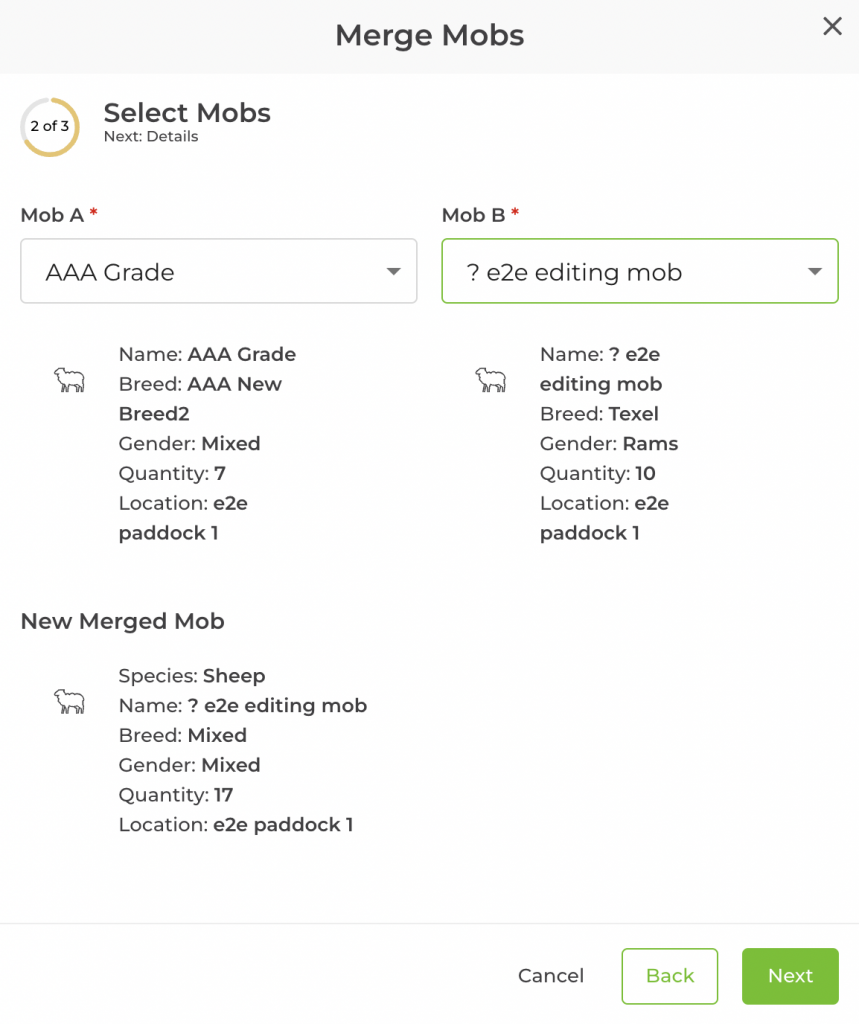Close the Merge Mobs dialog
Screen dimensions: 859x1024
[x=832, y=27]
